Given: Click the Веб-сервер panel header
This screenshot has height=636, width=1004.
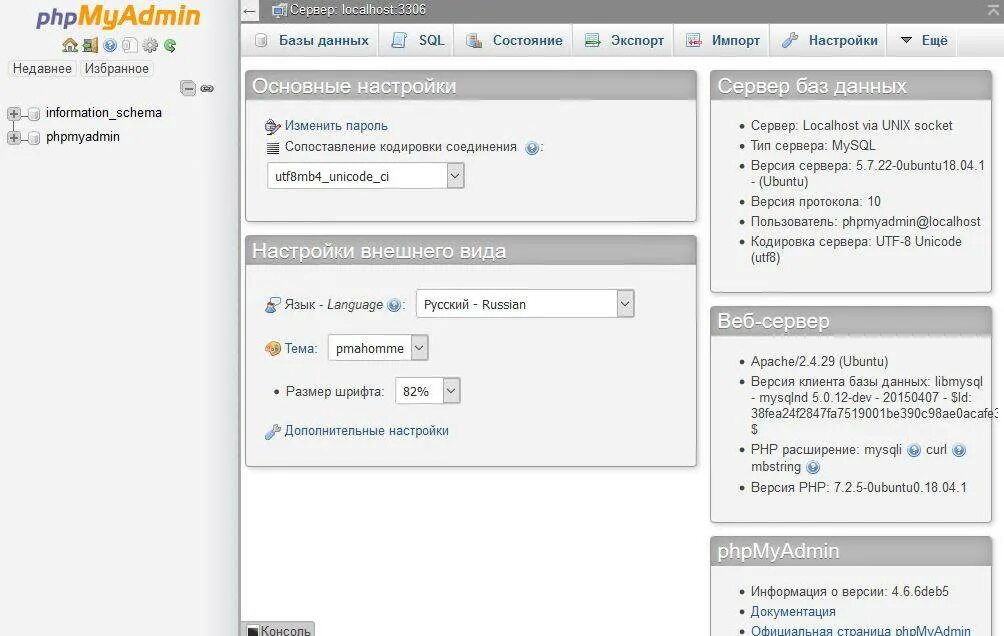Looking at the screenshot, I should pyautogui.click(x=850, y=321).
